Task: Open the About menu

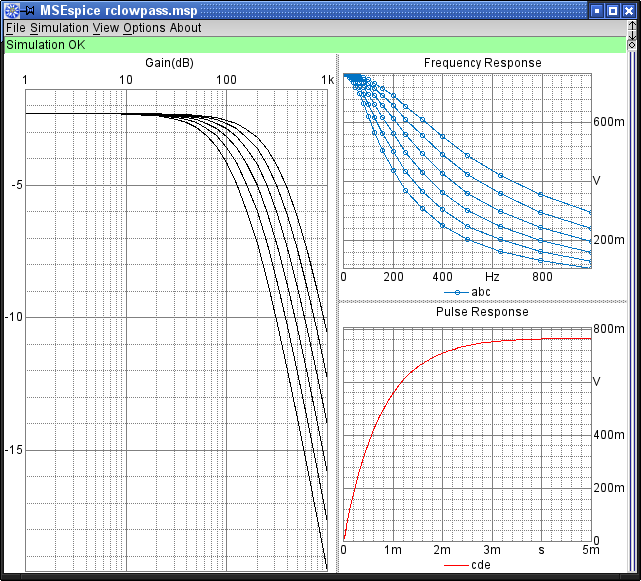Action: [185, 28]
